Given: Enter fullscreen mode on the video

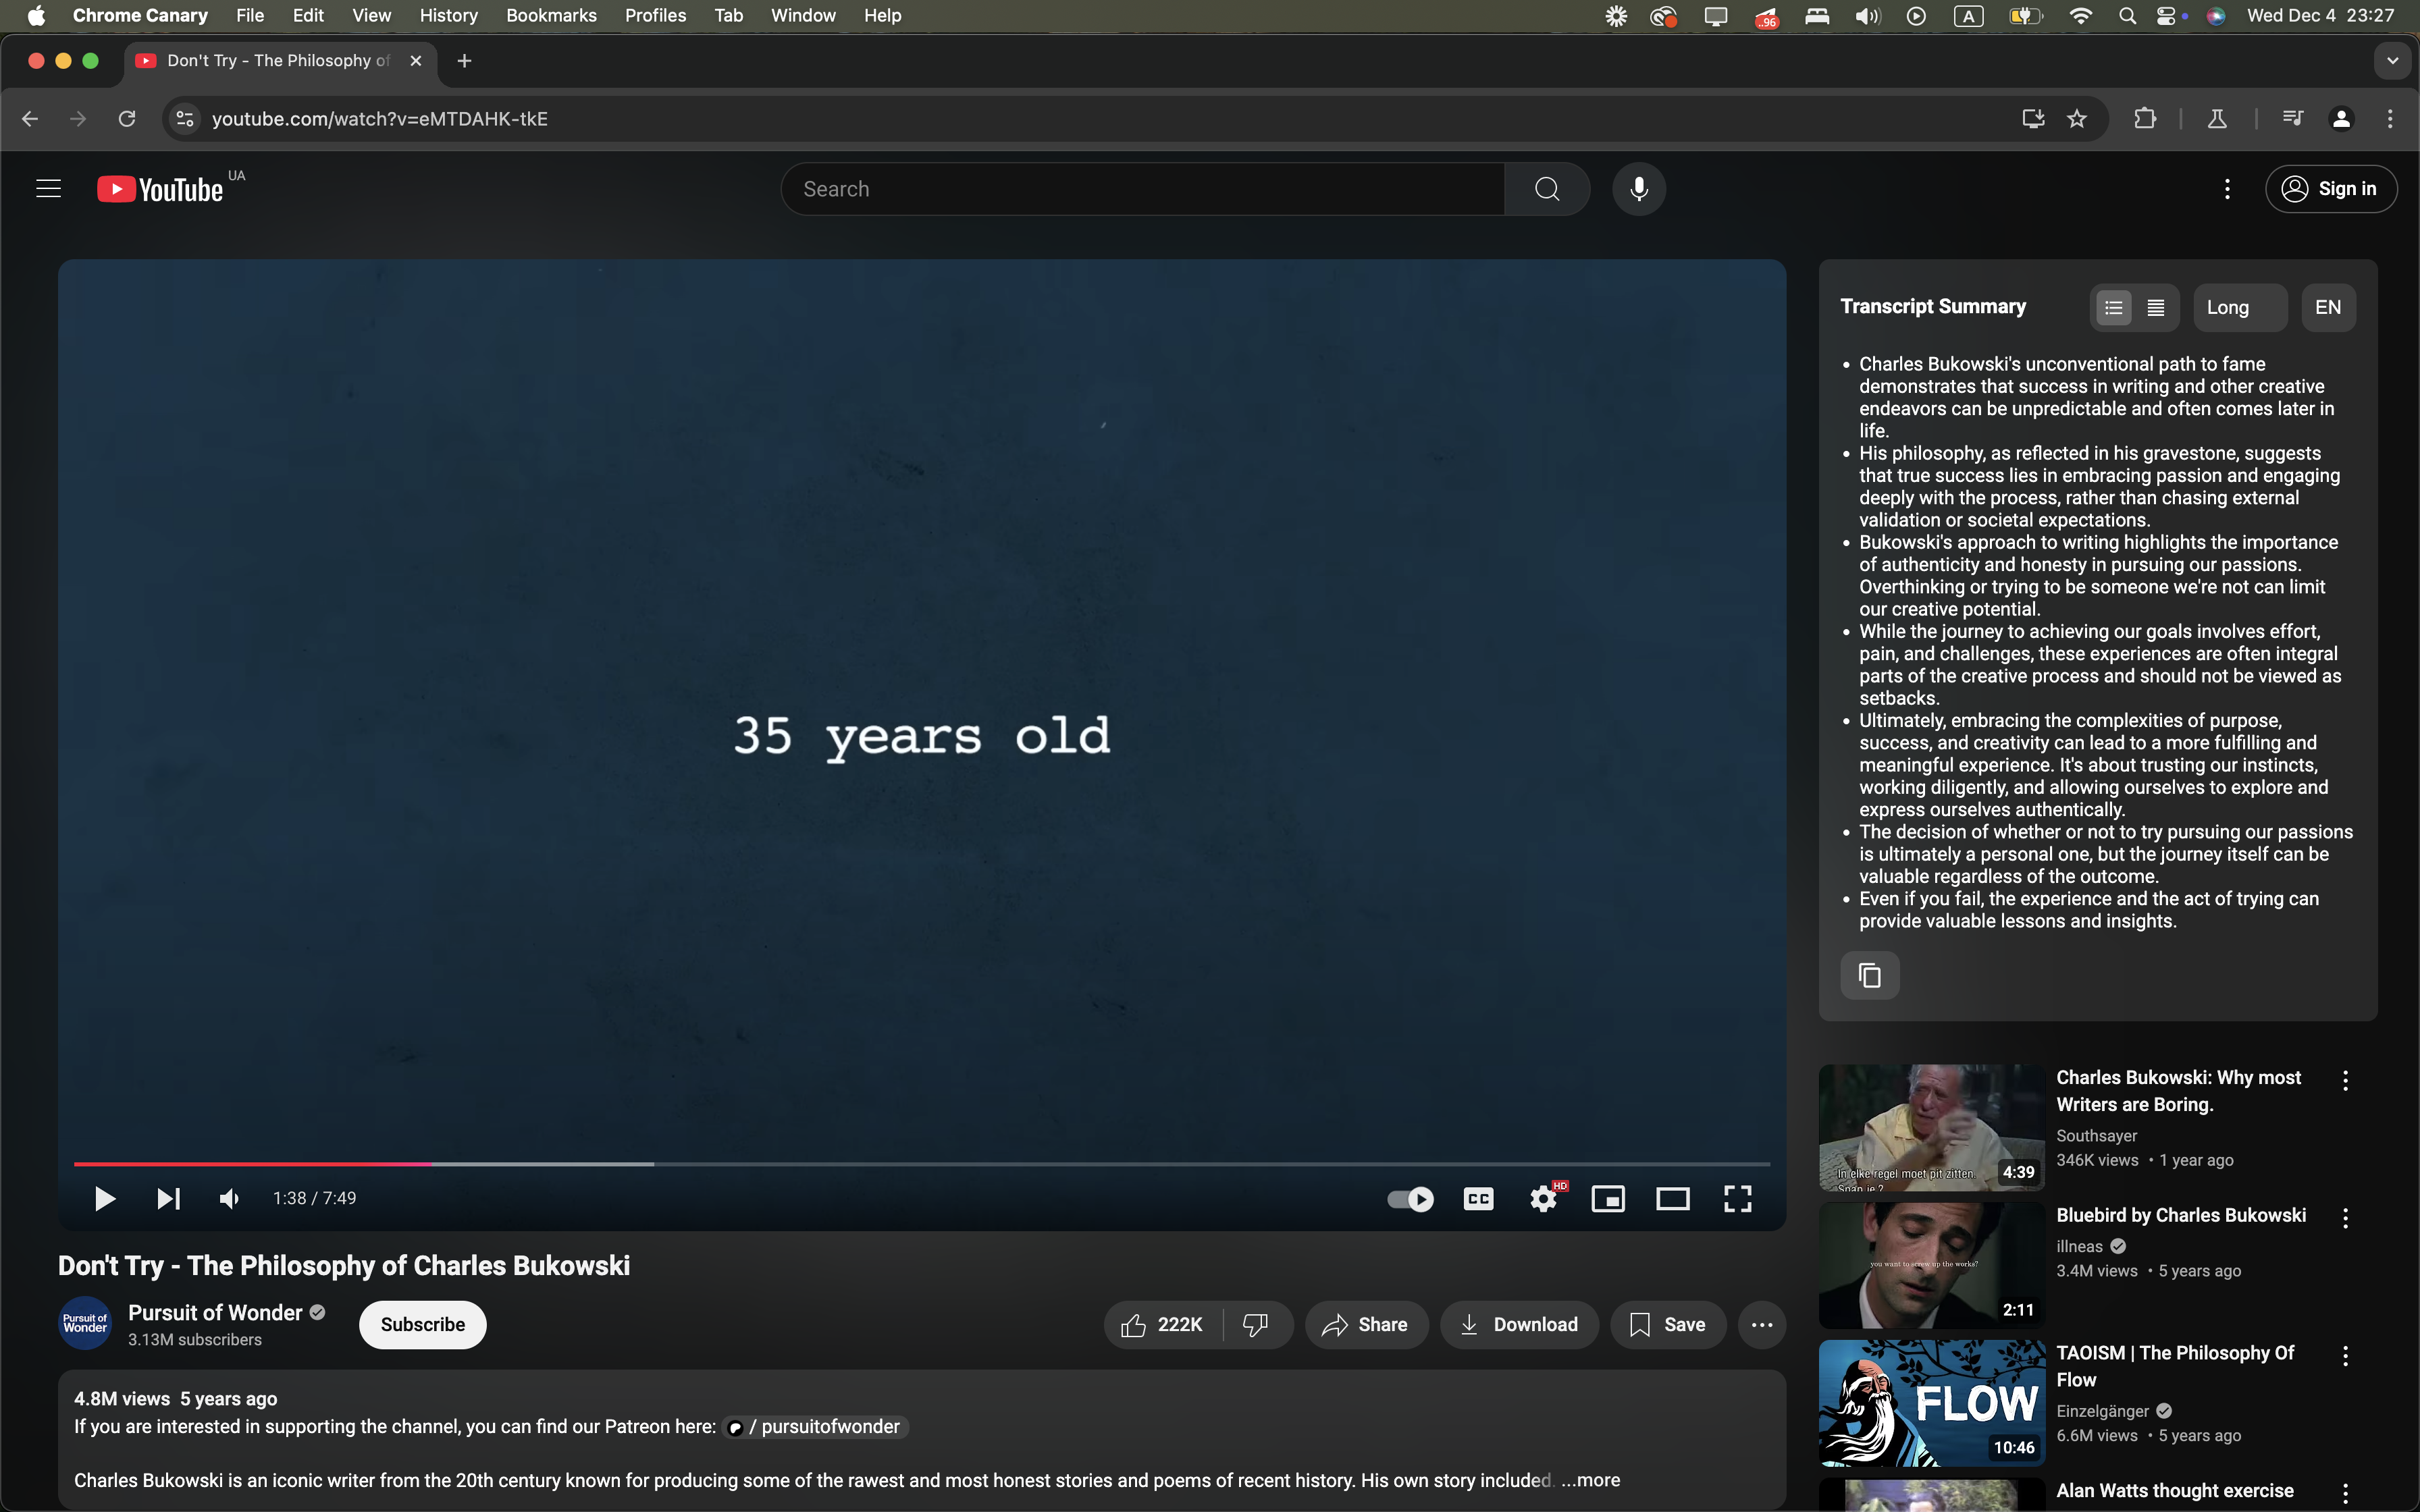Looking at the screenshot, I should (x=1737, y=1198).
